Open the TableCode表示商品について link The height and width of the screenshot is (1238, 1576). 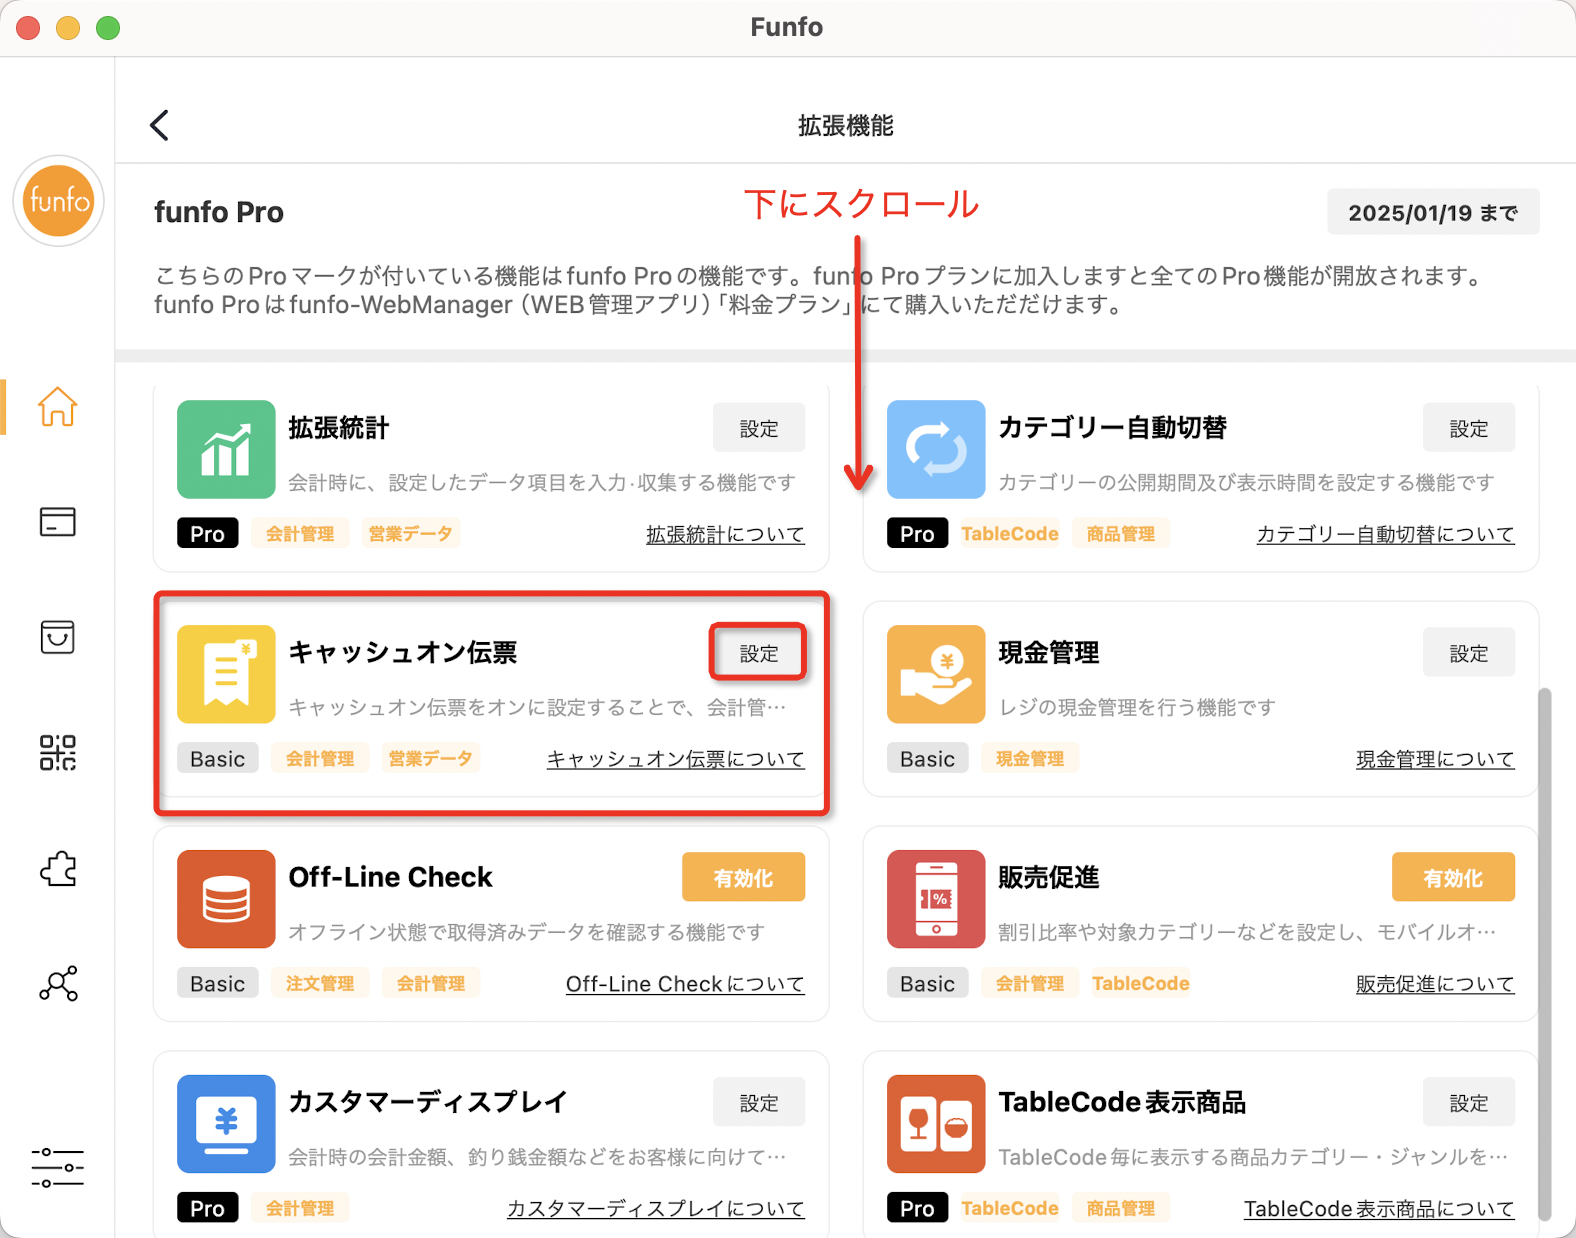pos(1379,1209)
